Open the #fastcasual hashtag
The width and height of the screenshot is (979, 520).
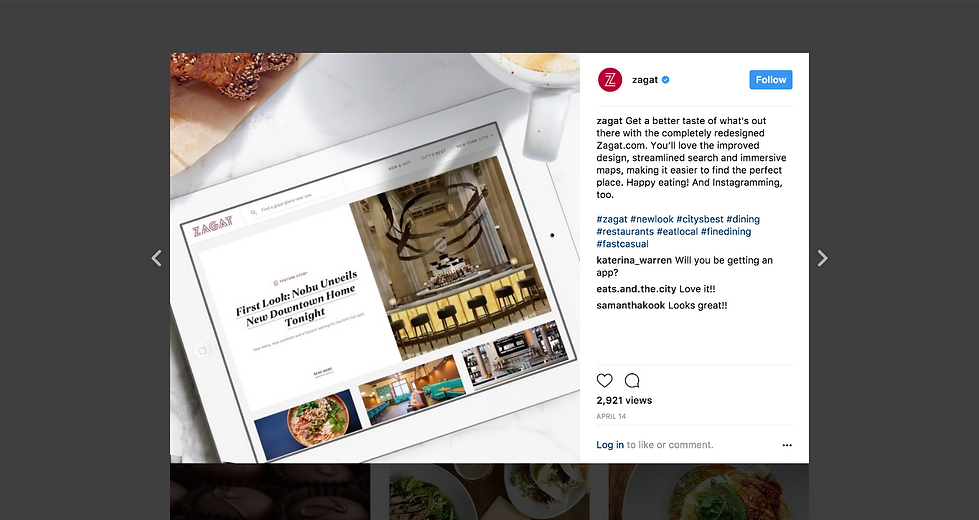[622, 244]
